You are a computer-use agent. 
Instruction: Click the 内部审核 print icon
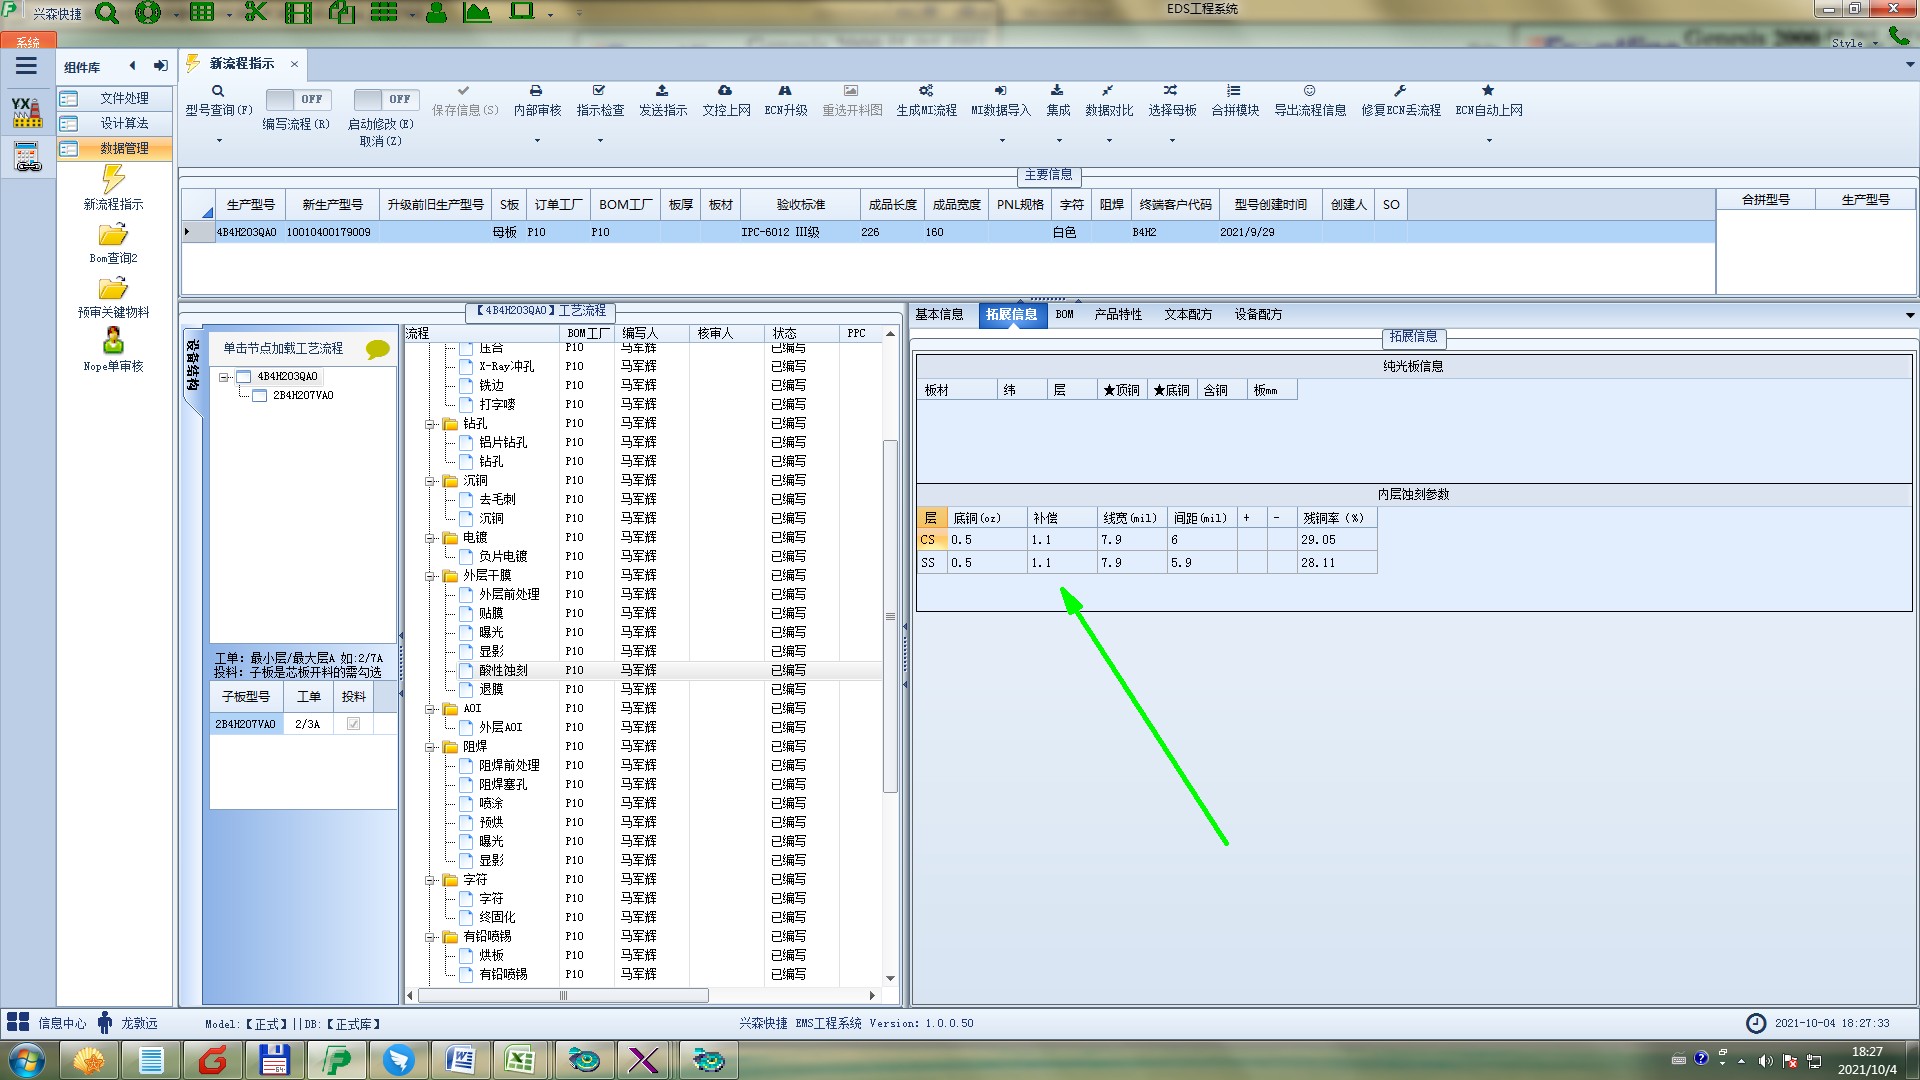pyautogui.click(x=536, y=91)
